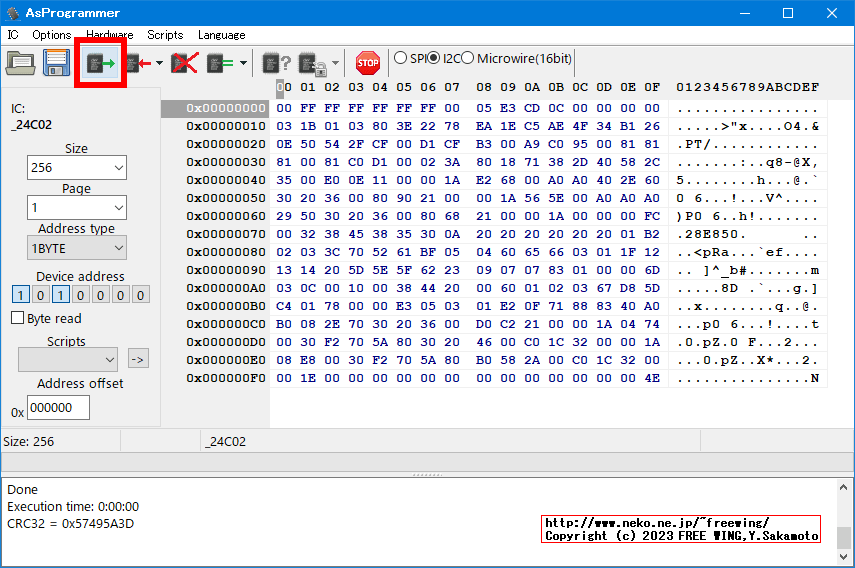Choose the Microwire(16bit) radio option
The width and height of the screenshot is (855, 568).
(x=468, y=58)
